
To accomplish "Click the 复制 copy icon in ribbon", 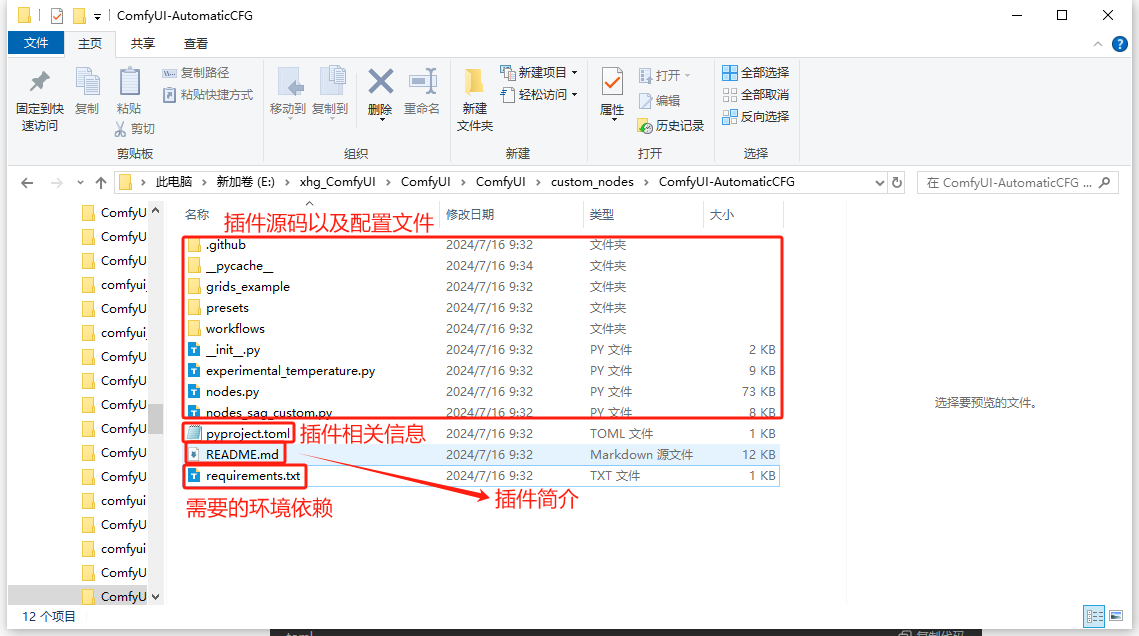I will 87,82.
